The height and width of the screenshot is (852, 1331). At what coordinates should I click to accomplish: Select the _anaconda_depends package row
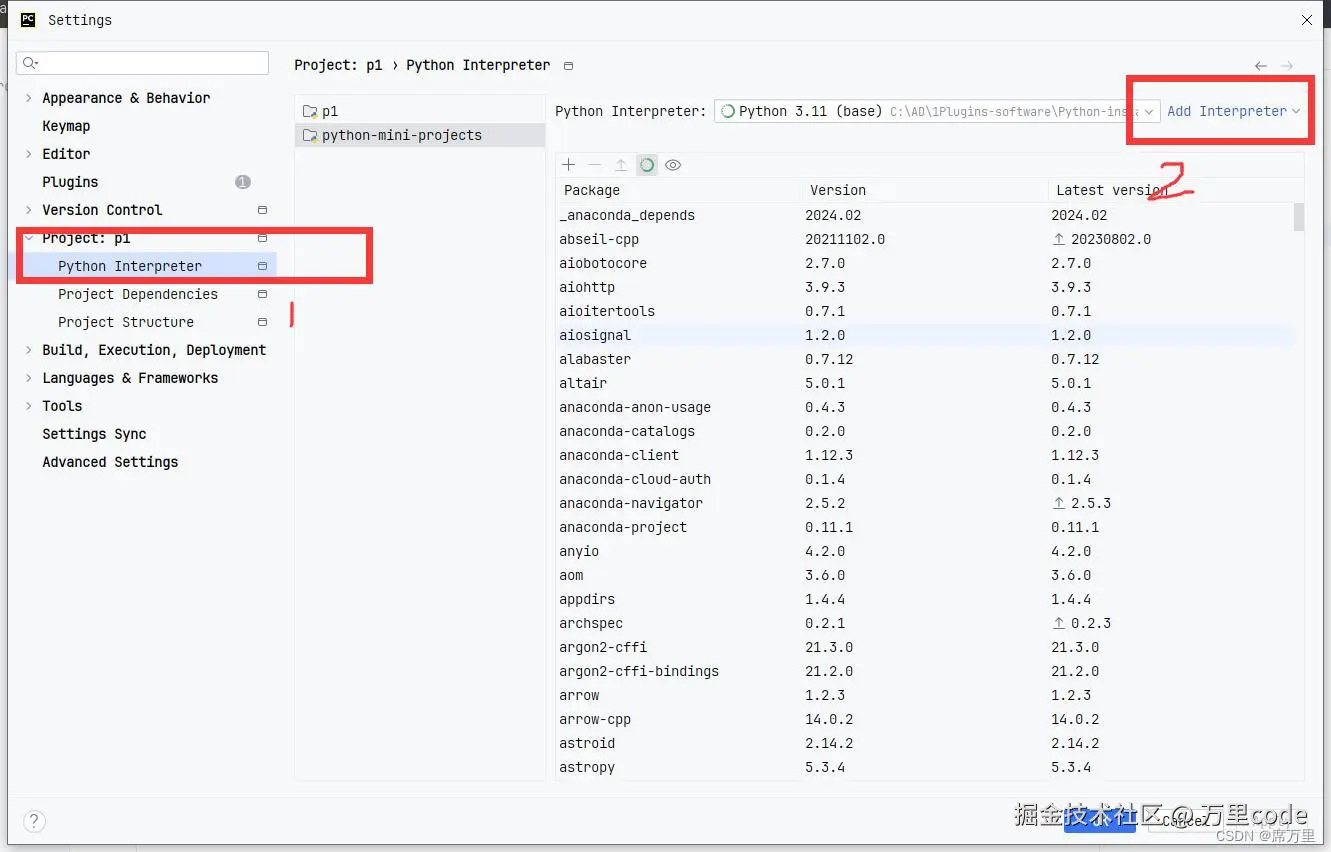925,215
